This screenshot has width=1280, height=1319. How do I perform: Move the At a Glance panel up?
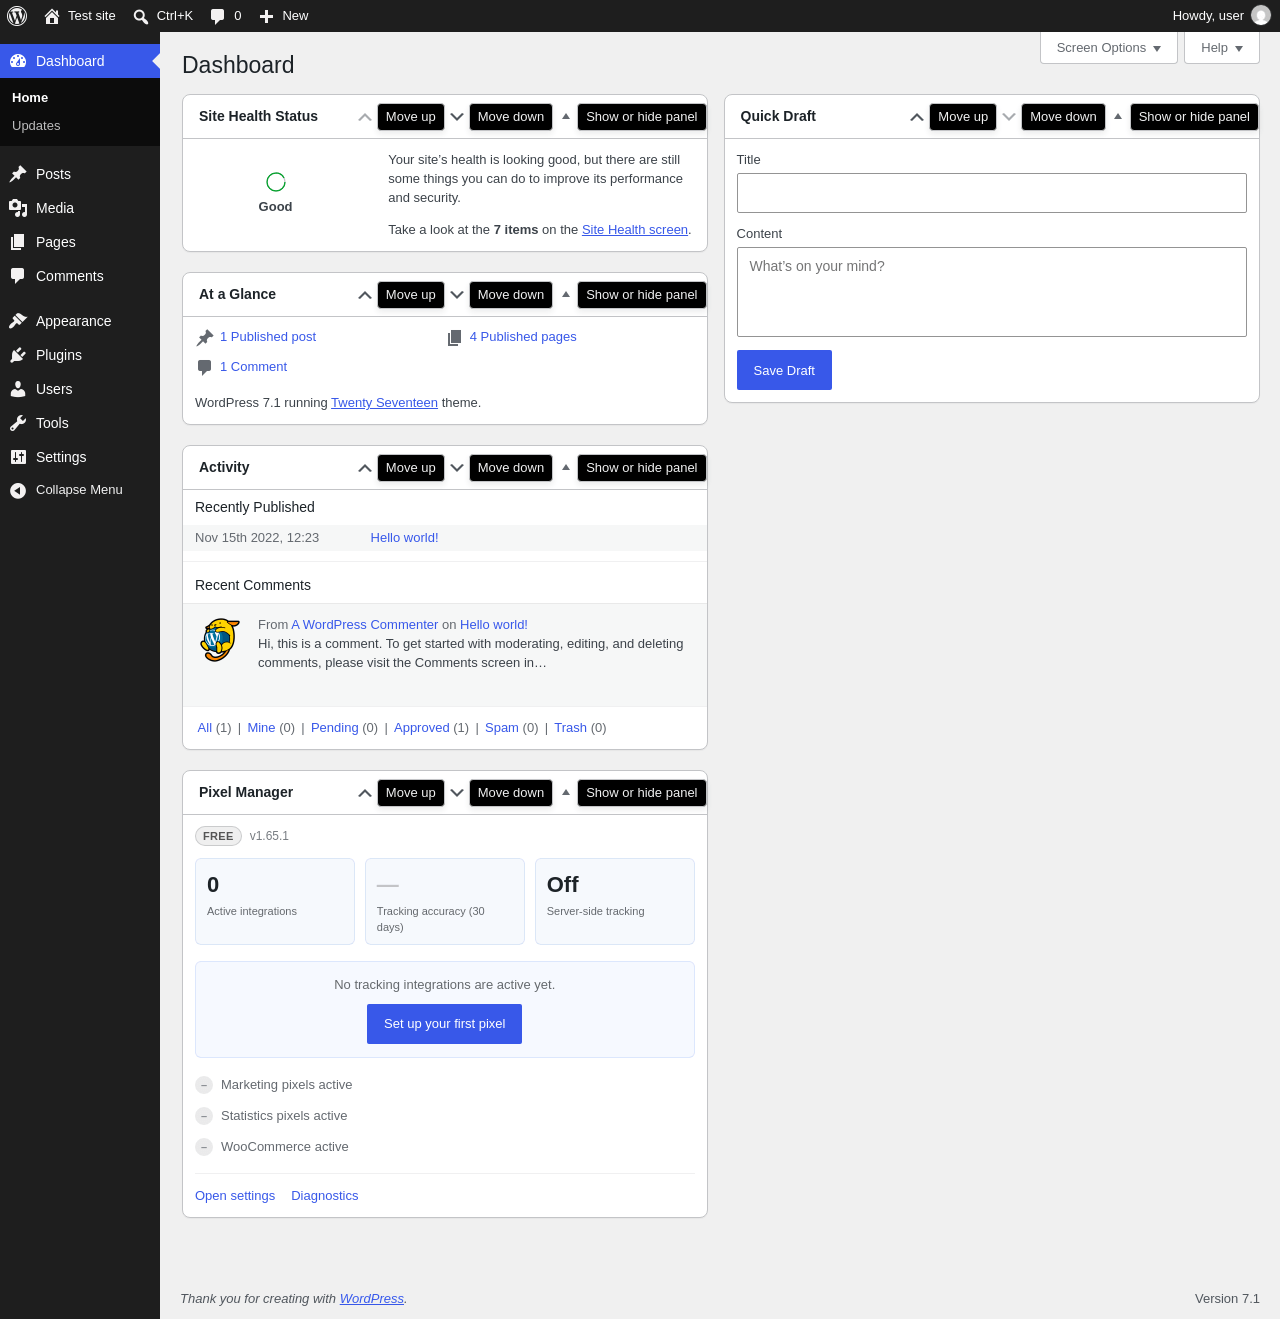(x=365, y=295)
